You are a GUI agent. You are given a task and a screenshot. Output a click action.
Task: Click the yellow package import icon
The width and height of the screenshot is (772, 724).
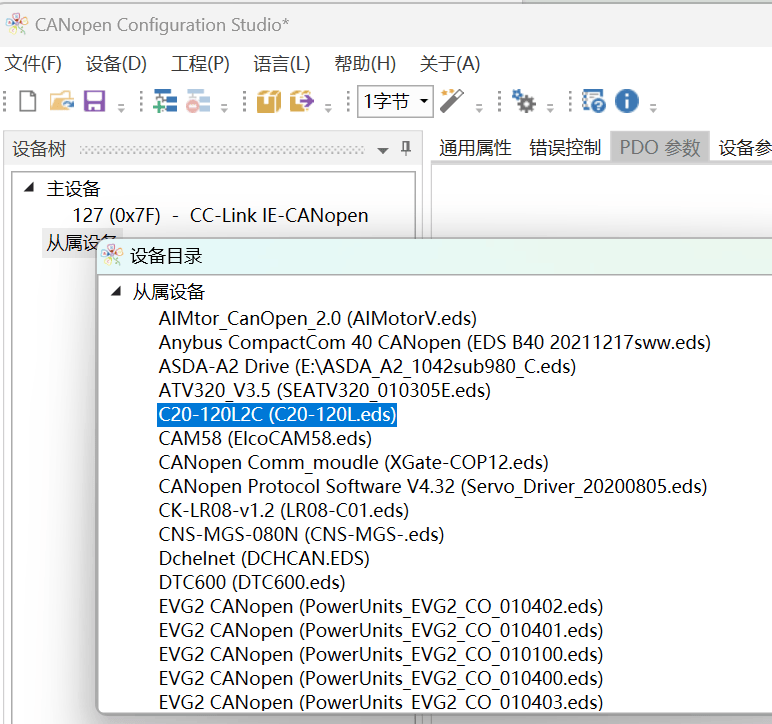point(269,101)
